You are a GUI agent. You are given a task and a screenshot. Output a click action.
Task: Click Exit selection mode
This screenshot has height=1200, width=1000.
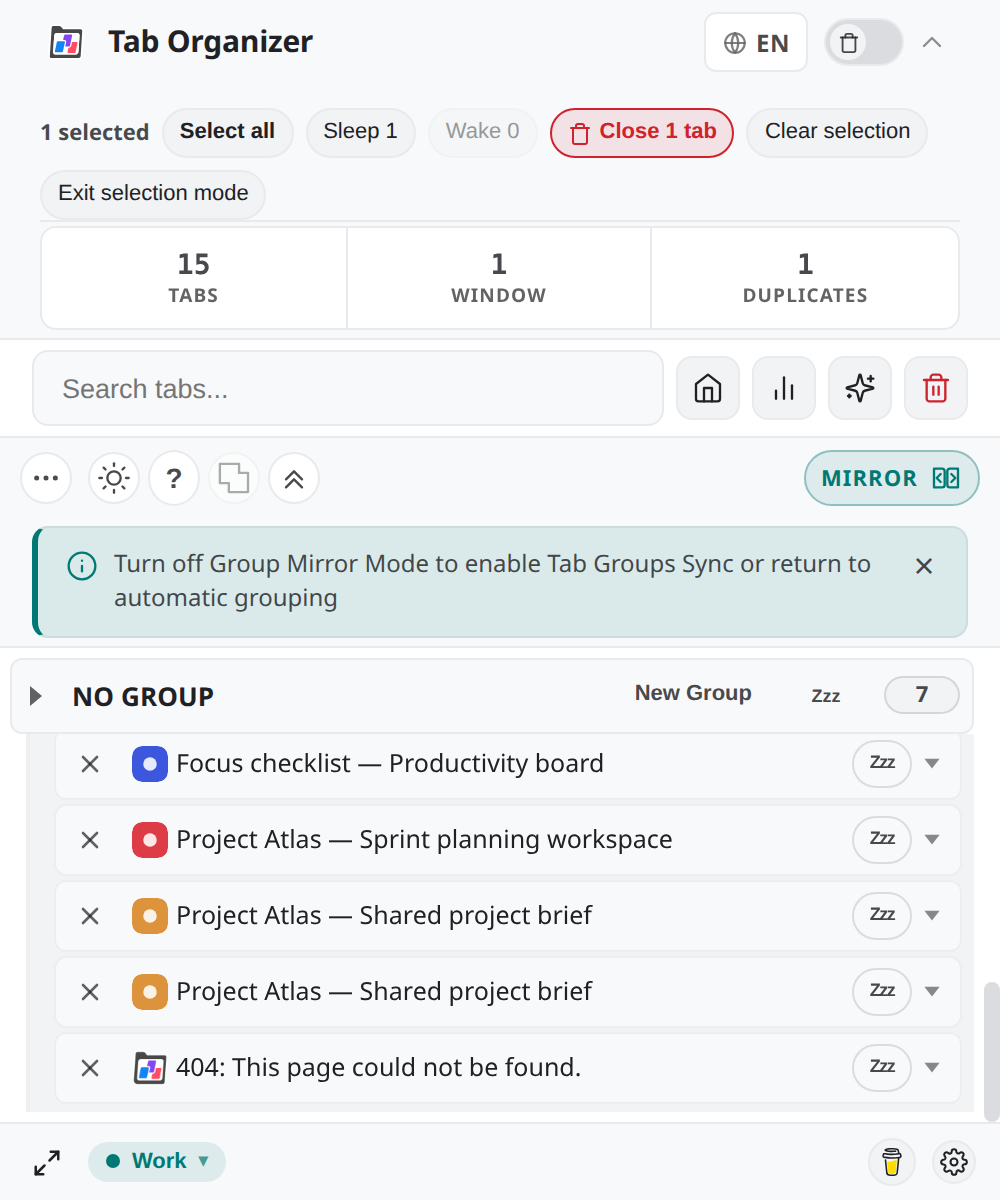click(x=153, y=194)
